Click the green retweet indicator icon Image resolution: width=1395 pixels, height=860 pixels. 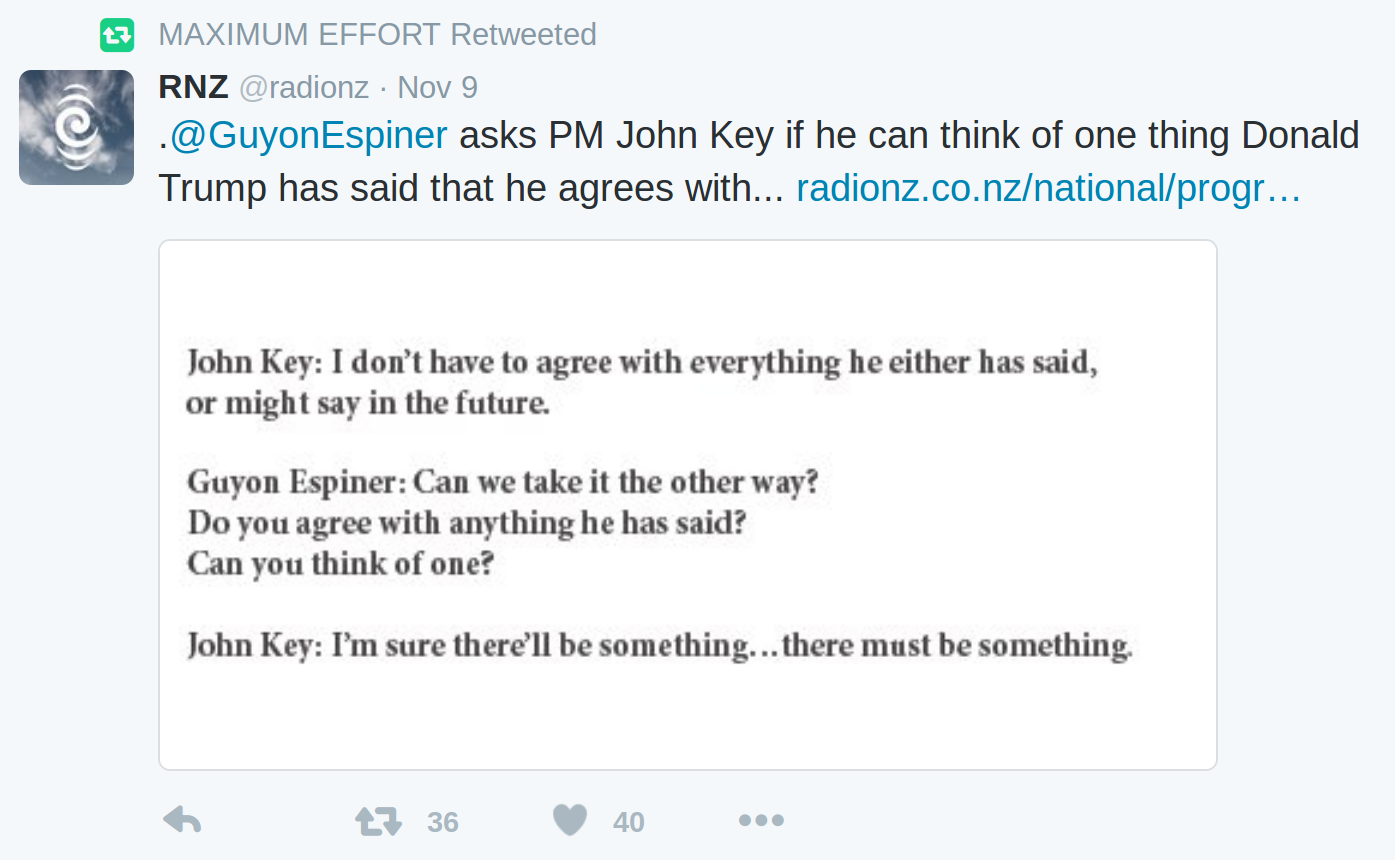coord(117,35)
